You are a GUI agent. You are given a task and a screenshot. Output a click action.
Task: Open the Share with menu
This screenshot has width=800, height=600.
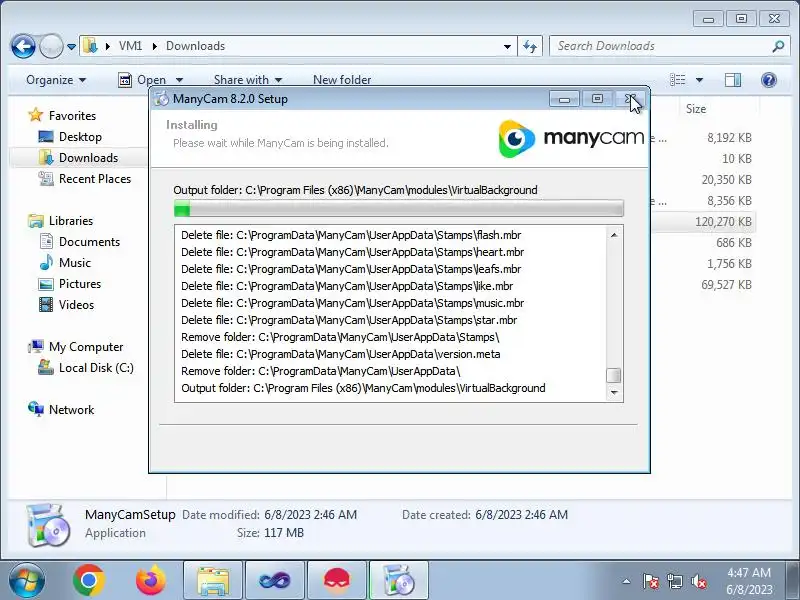247,80
